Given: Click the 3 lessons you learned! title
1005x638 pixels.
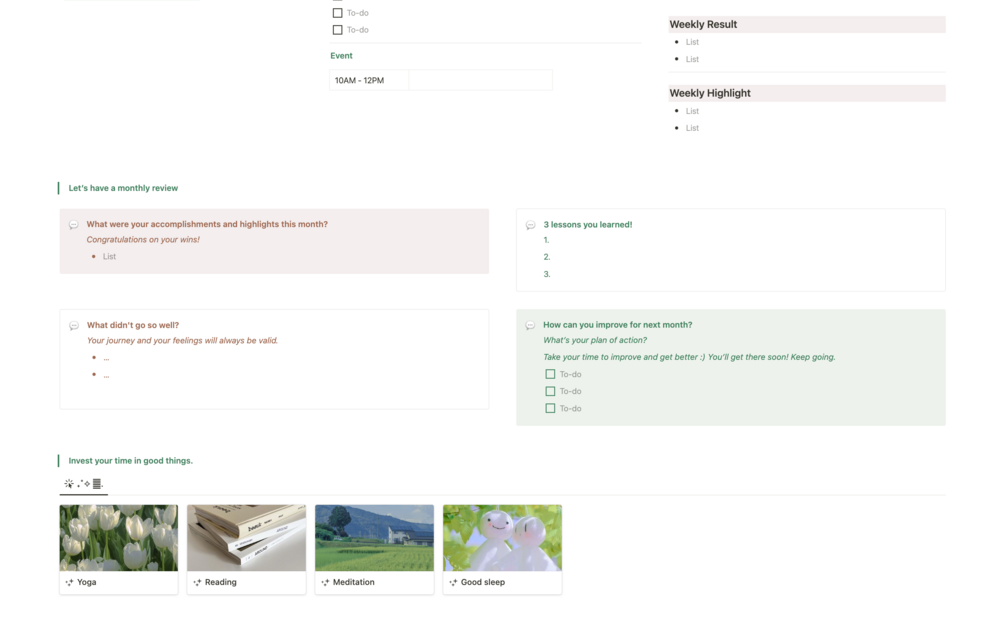Looking at the screenshot, I should point(588,225).
